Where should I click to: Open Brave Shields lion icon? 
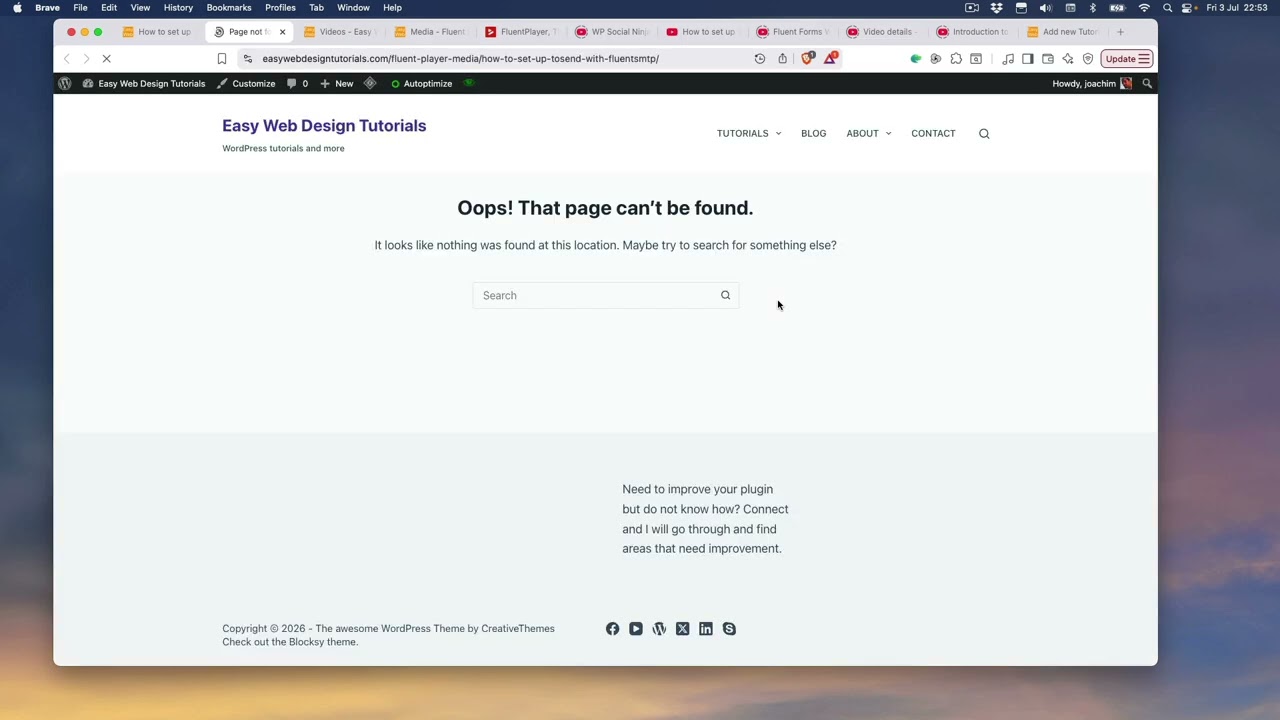coord(808,58)
